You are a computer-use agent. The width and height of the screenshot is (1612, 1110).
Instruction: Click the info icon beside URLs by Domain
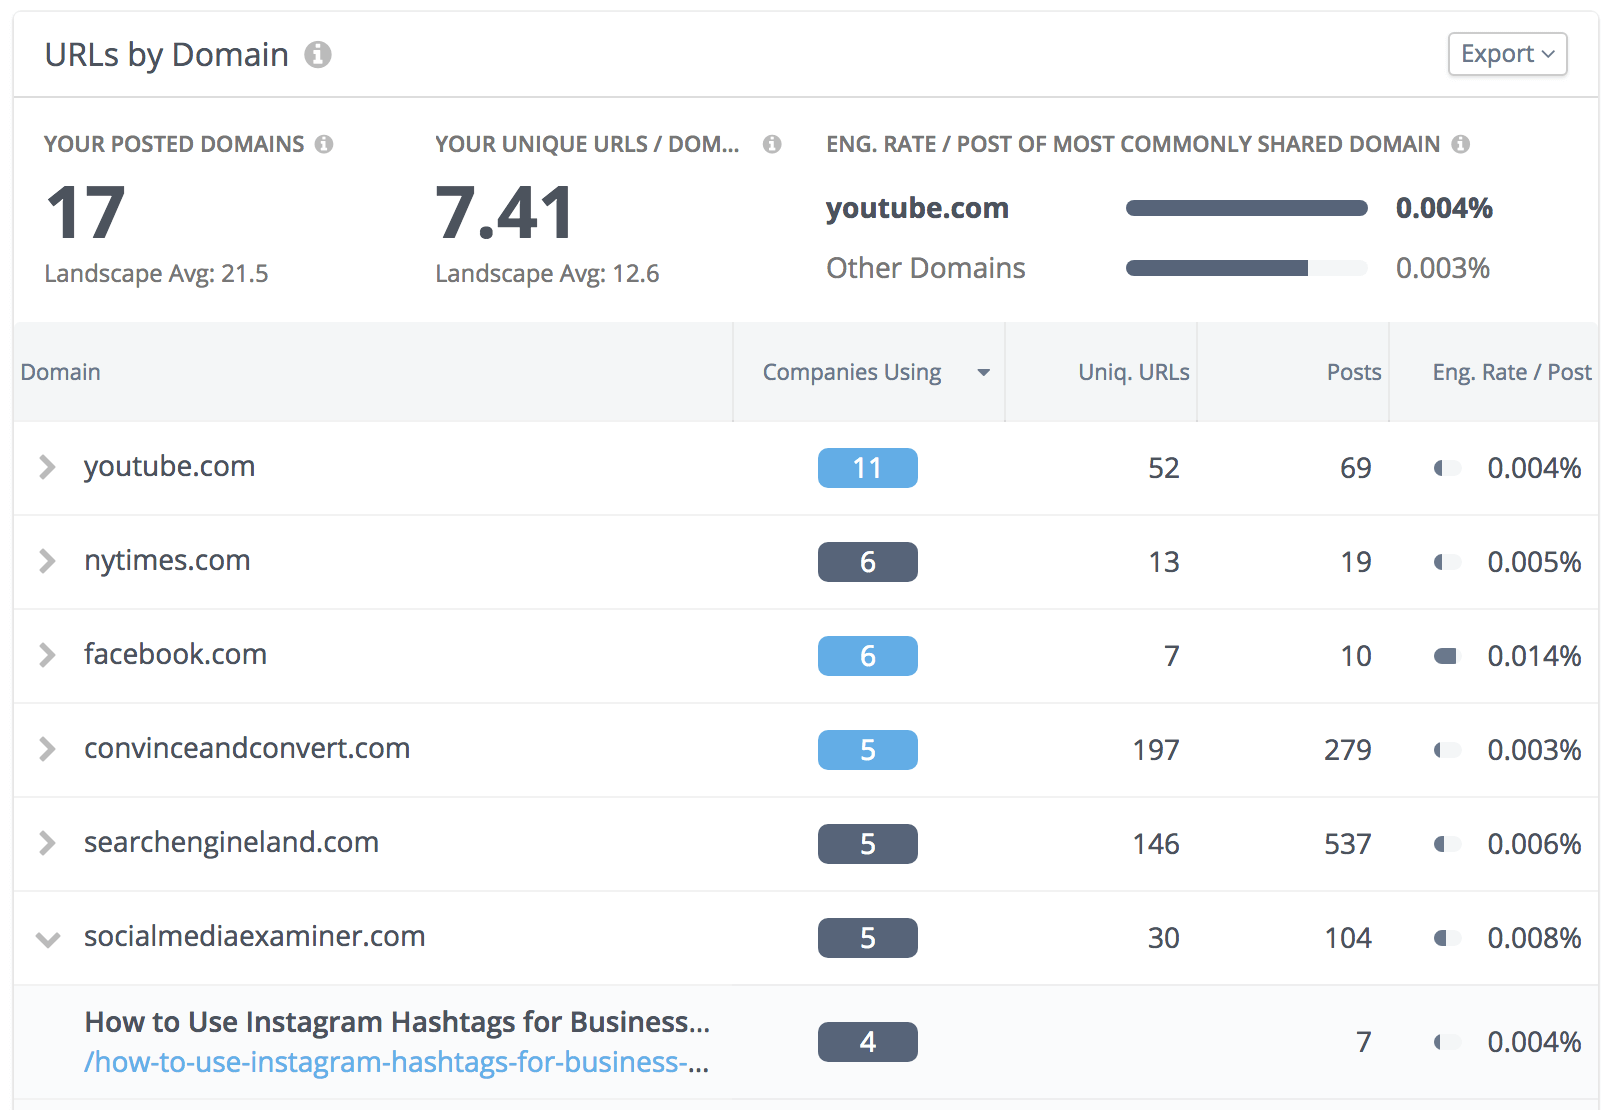(x=318, y=54)
